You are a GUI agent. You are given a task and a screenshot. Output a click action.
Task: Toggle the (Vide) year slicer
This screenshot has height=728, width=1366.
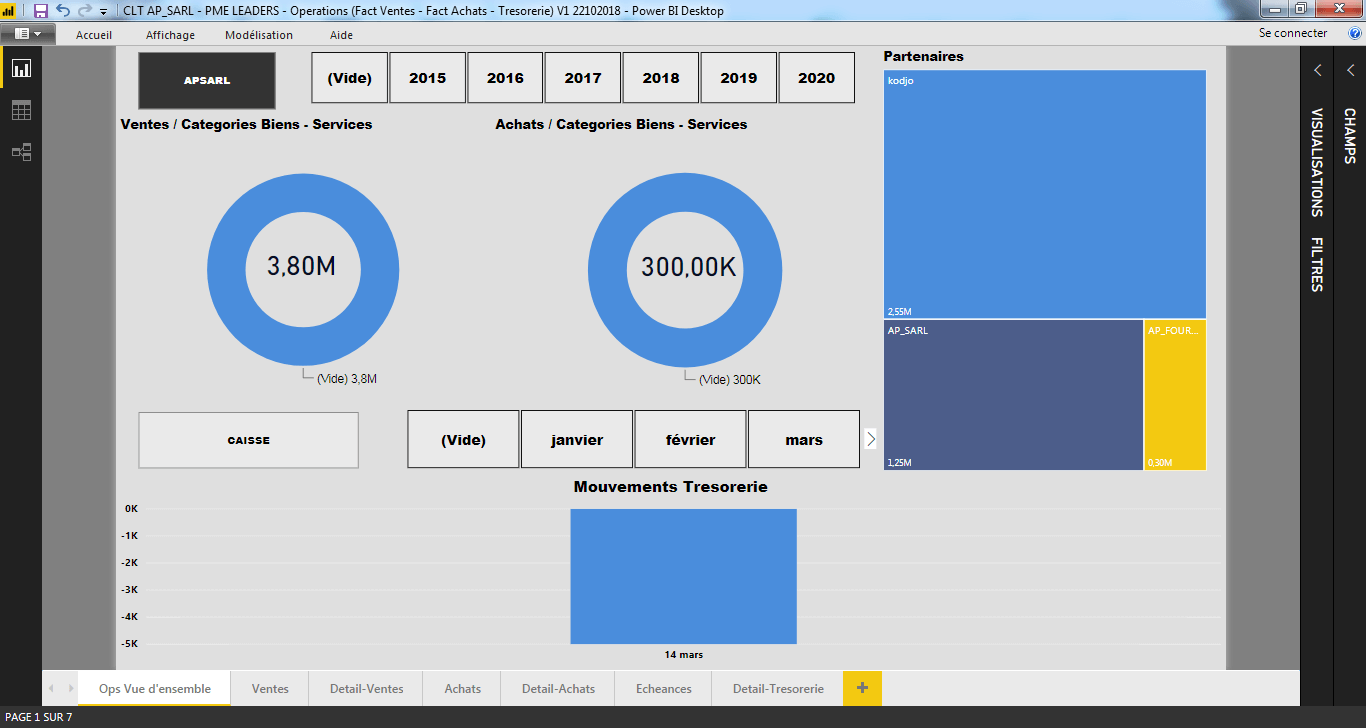coord(349,78)
